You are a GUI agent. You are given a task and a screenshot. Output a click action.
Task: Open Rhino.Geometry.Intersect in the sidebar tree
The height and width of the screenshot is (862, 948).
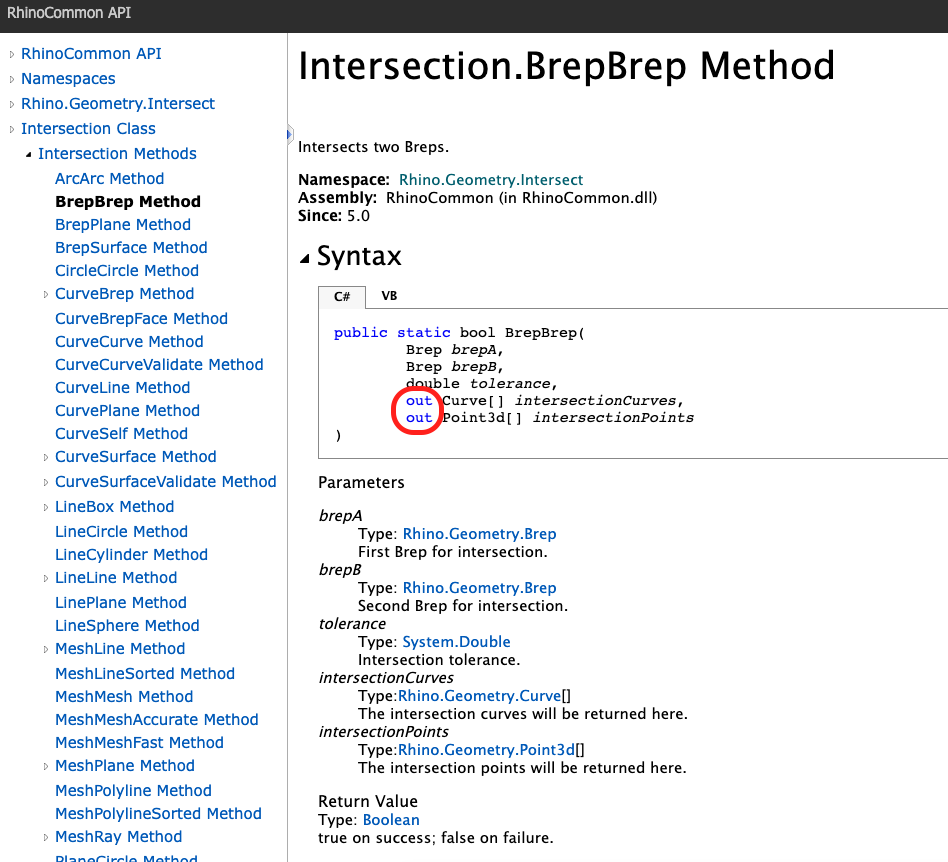point(118,104)
